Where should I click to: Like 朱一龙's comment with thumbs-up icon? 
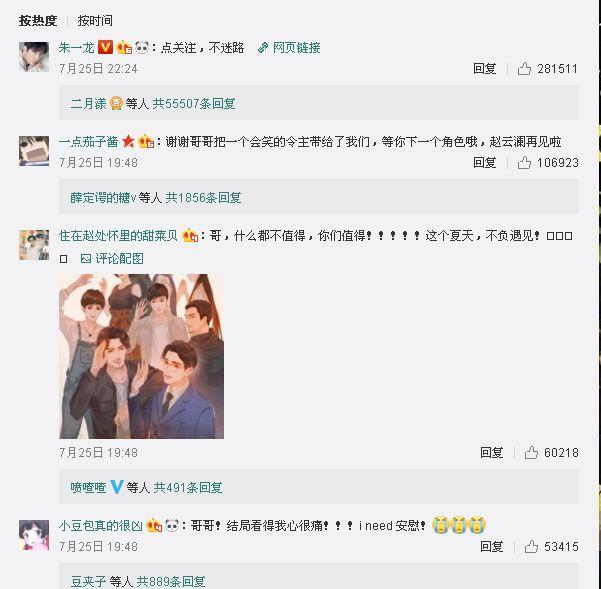(x=524, y=69)
